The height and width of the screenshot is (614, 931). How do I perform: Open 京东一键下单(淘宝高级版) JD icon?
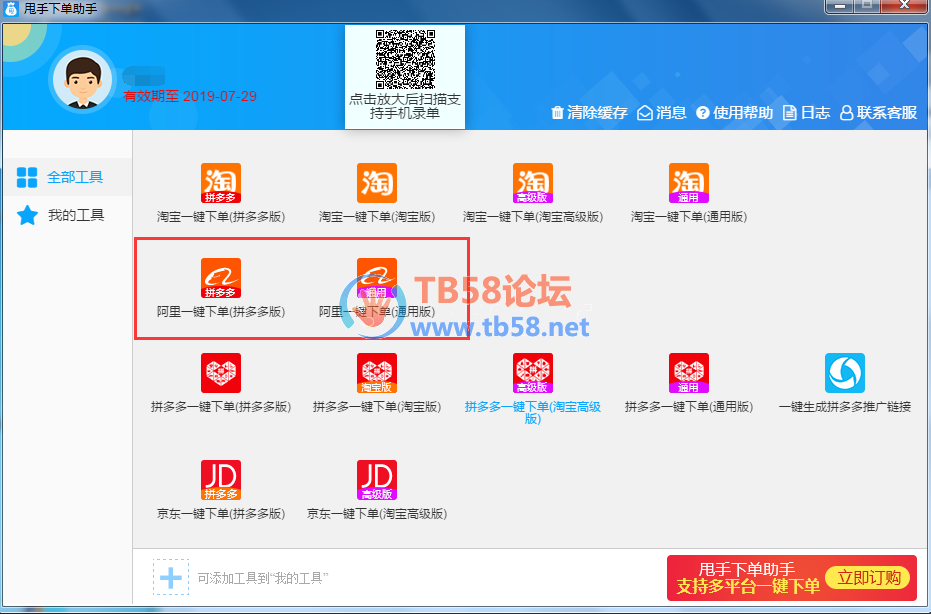[x=377, y=480]
